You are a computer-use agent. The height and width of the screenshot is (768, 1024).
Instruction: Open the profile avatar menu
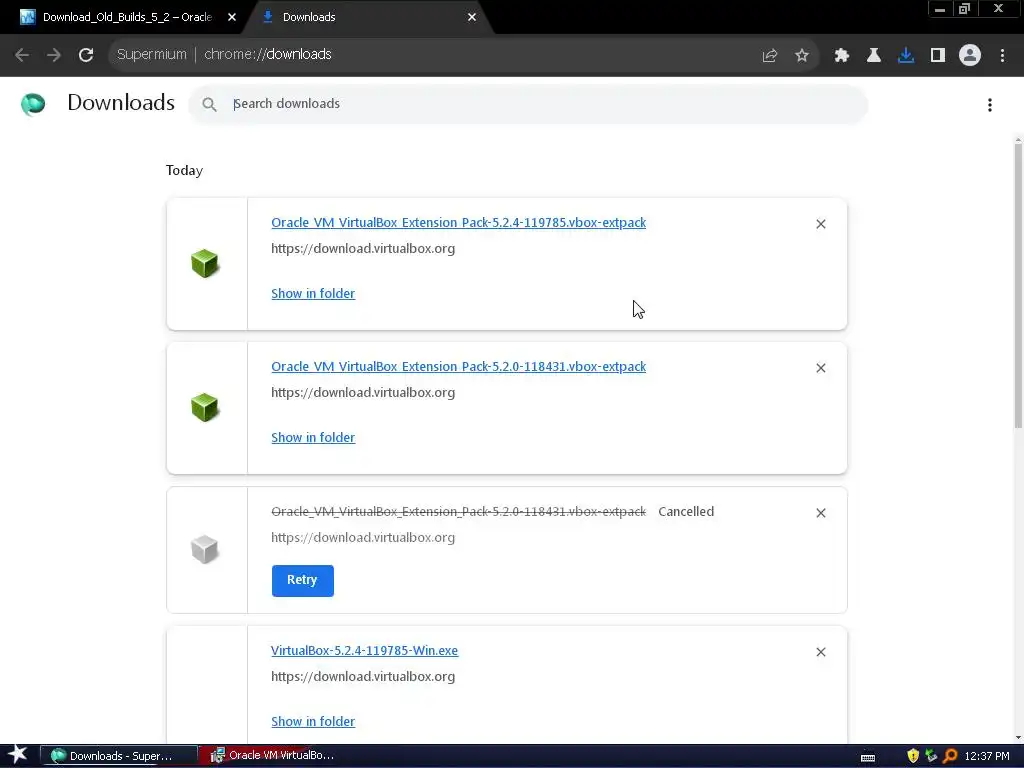970,56
